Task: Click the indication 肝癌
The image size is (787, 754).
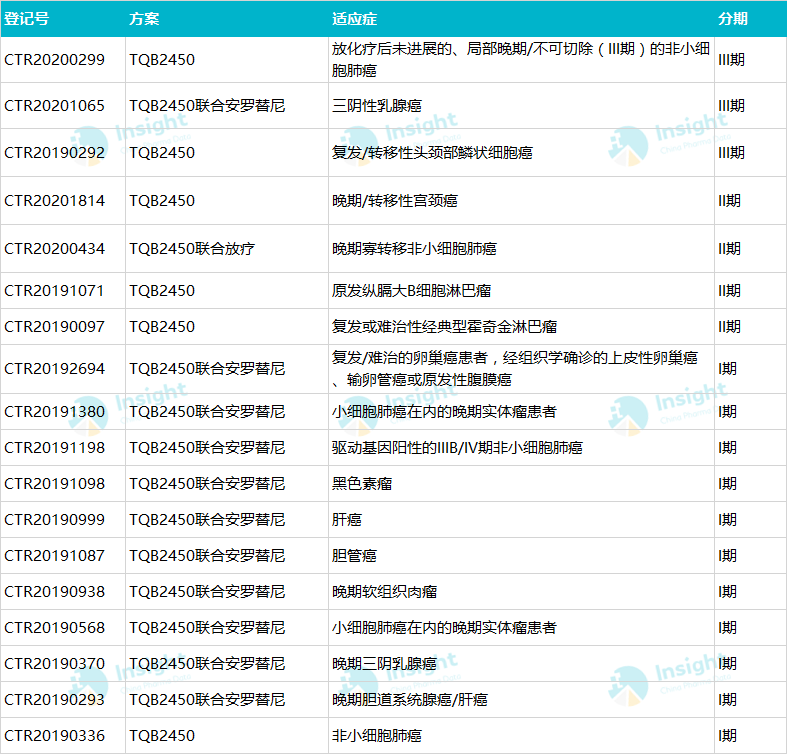Action: click(347, 520)
